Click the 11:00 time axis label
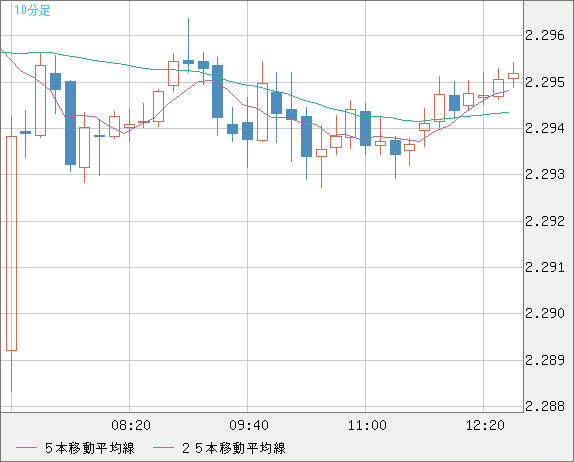Screen dimensions: 574x462 (x=367, y=425)
